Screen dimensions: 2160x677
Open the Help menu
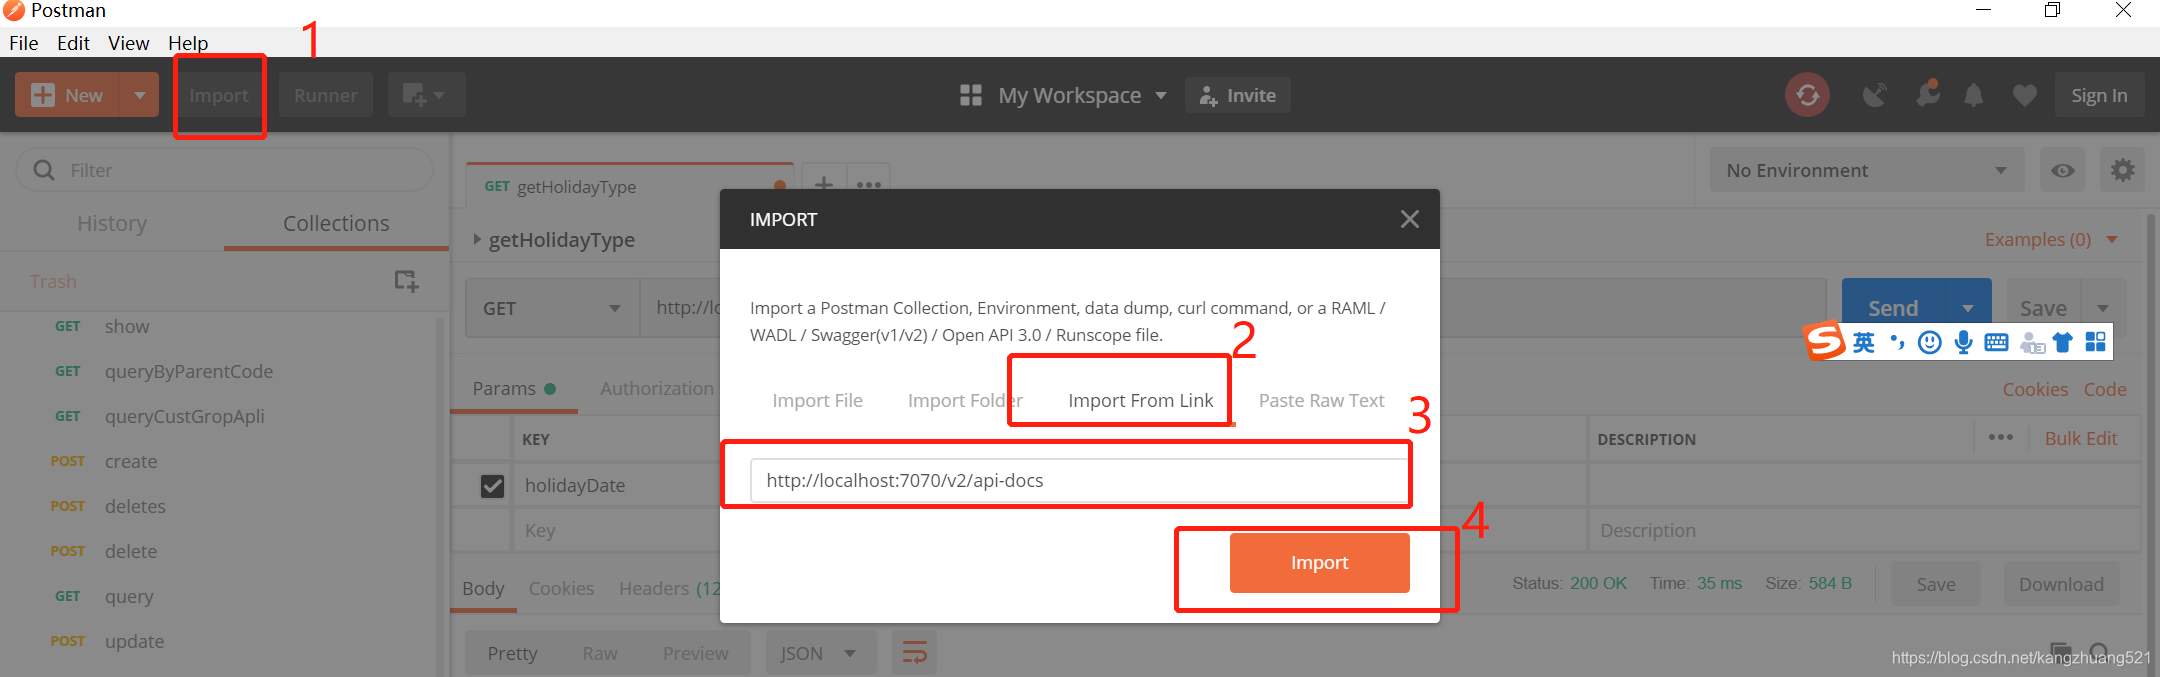(x=188, y=43)
